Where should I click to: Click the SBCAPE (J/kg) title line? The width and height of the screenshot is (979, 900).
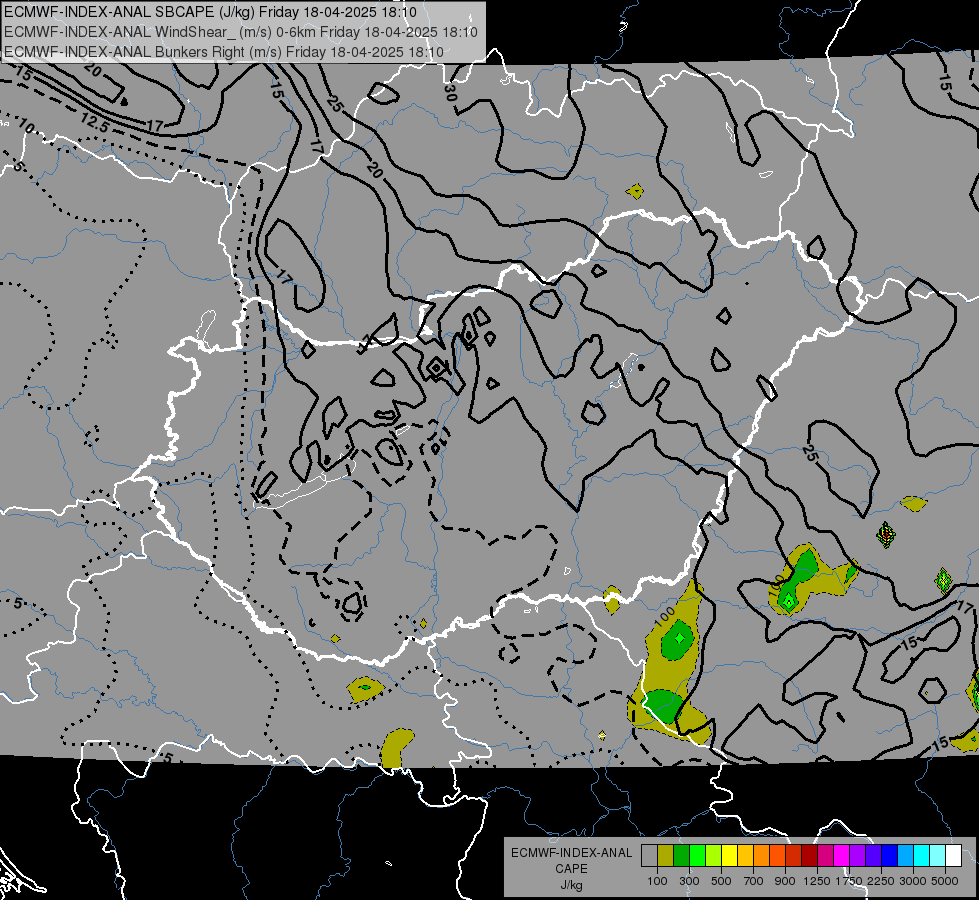pyautogui.click(x=210, y=11)
